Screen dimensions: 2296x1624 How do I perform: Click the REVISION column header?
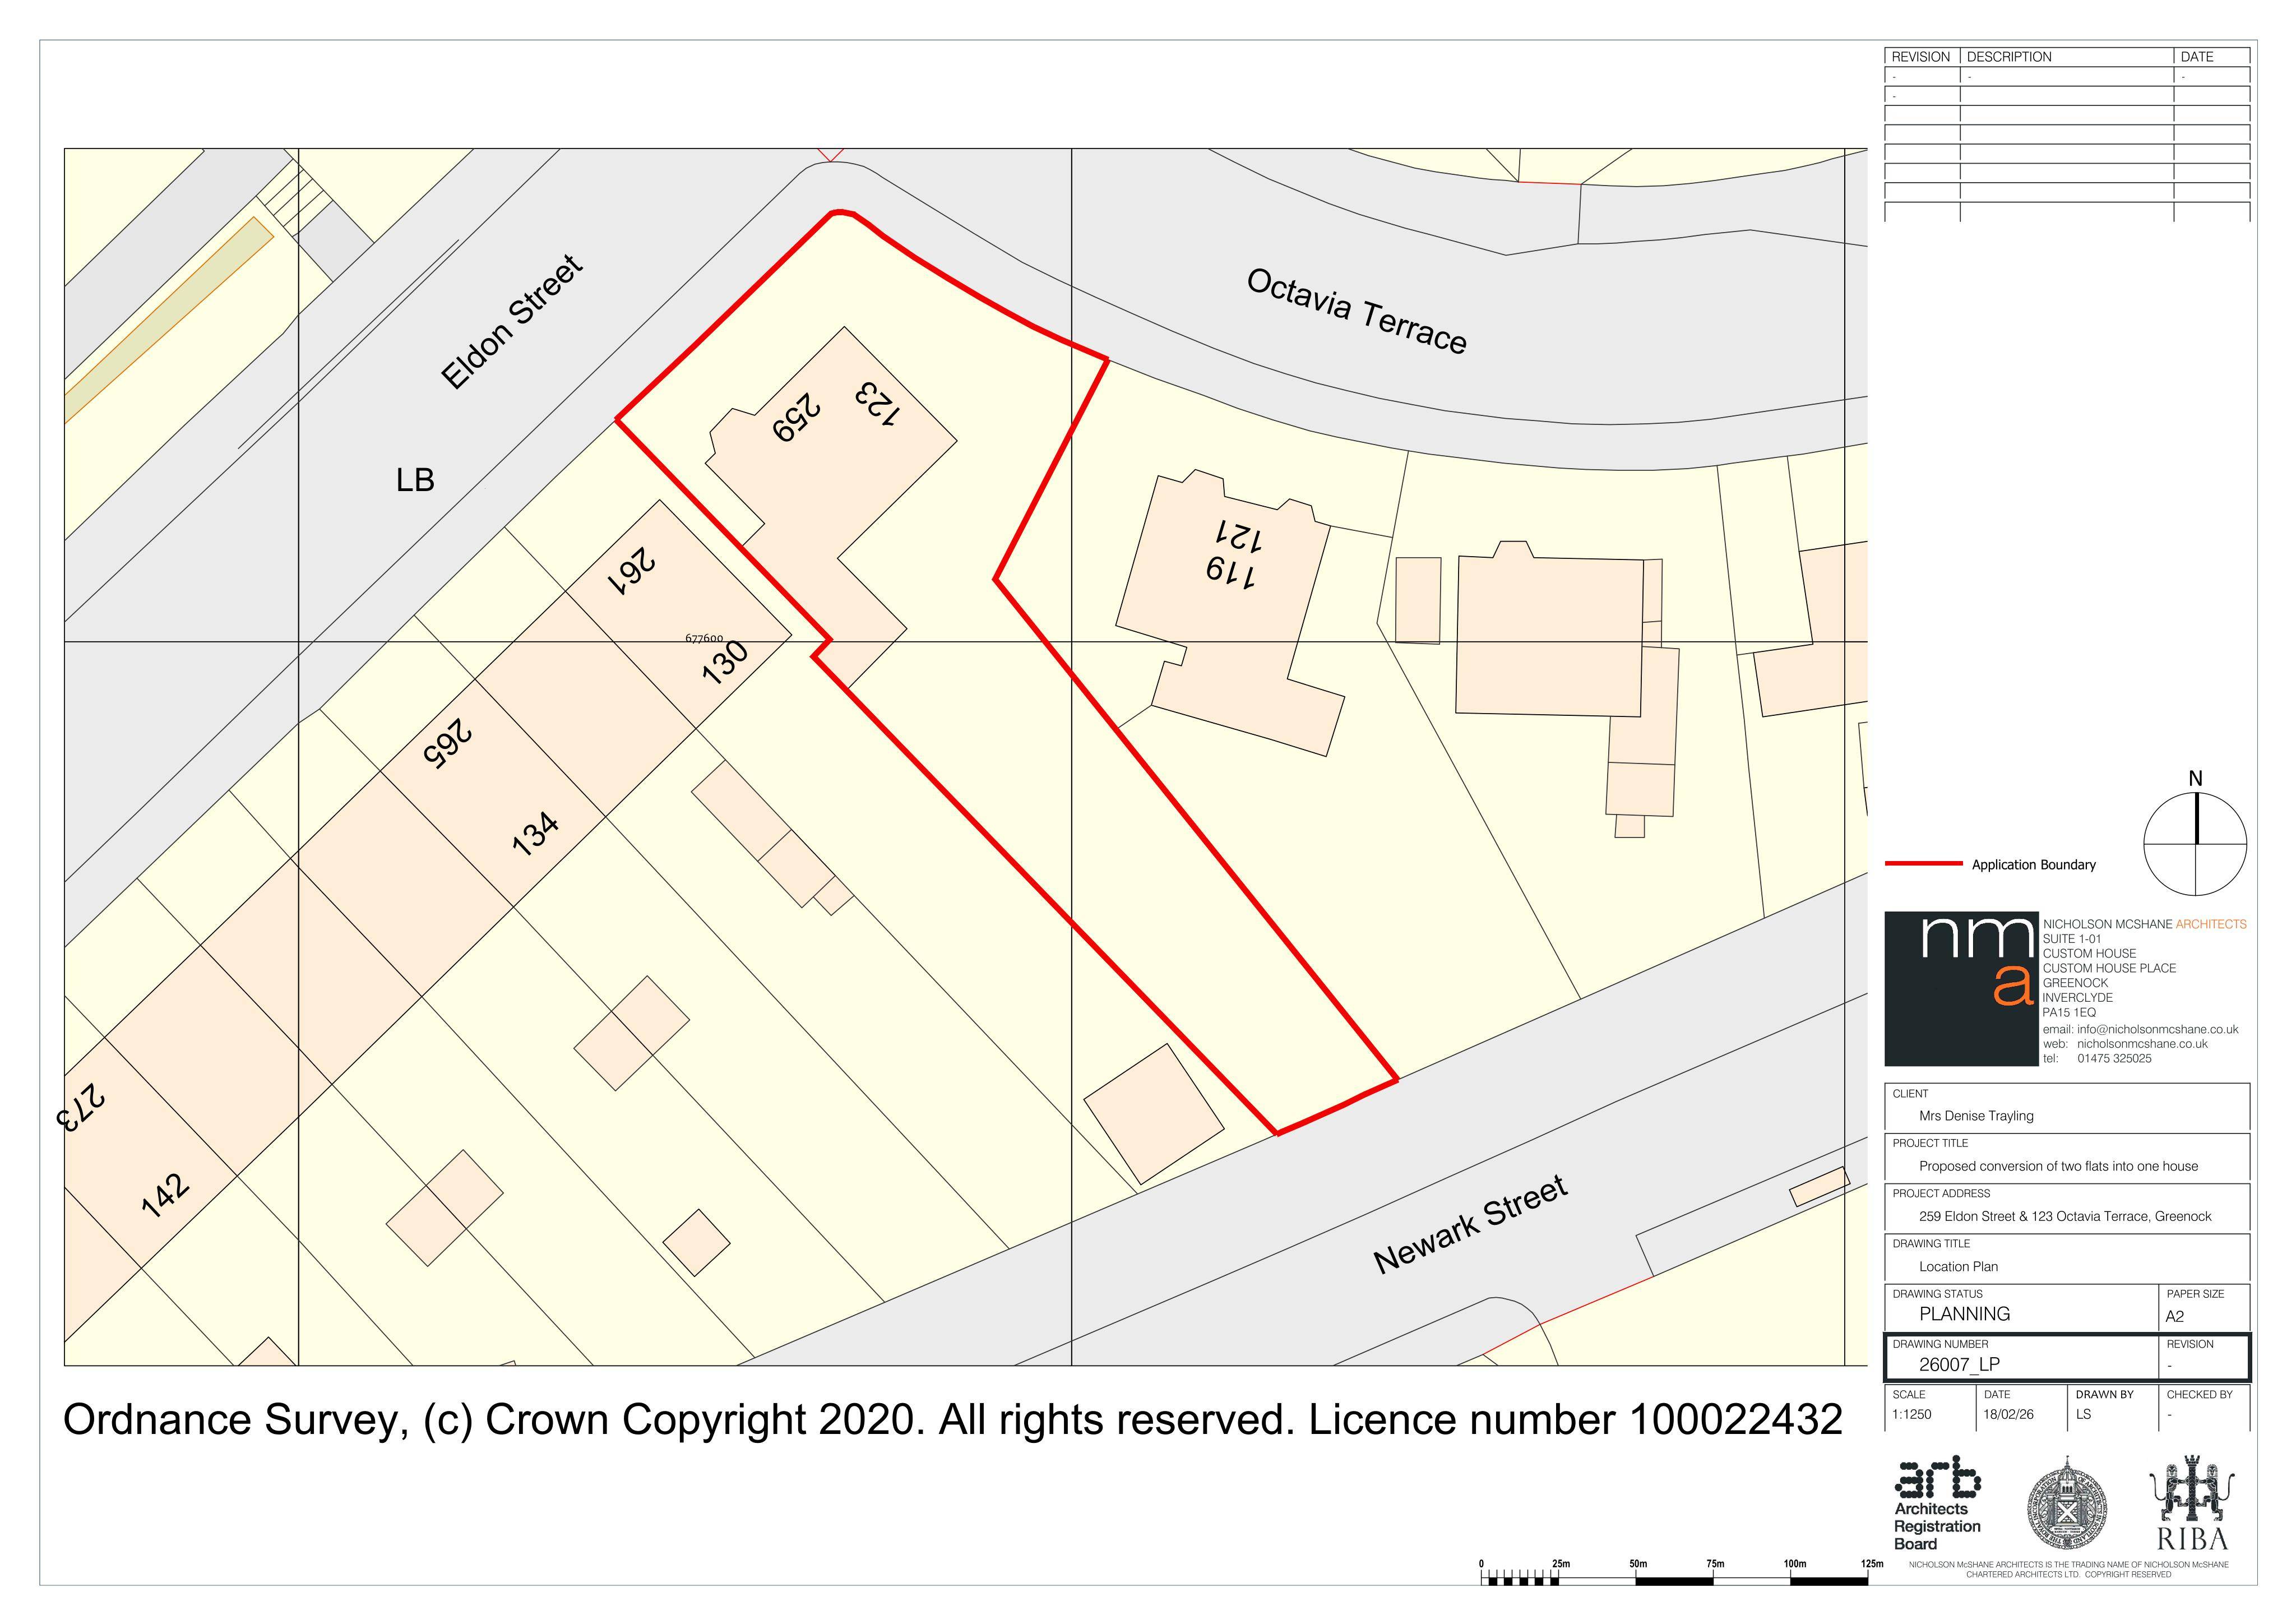coord(1920,57)
